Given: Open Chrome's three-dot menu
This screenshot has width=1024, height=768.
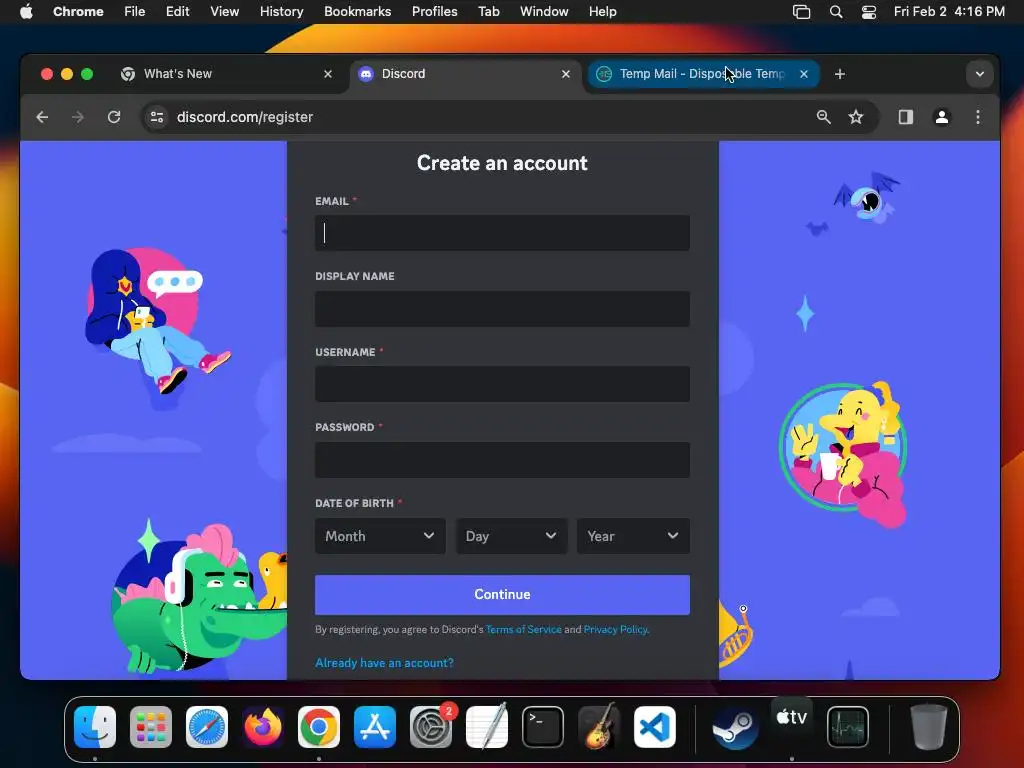Looking at the screenshot, I should [978, 117].
